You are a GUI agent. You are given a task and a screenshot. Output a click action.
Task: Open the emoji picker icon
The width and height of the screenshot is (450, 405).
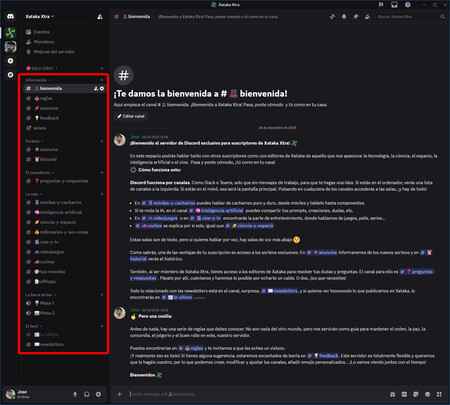point(428,394)
